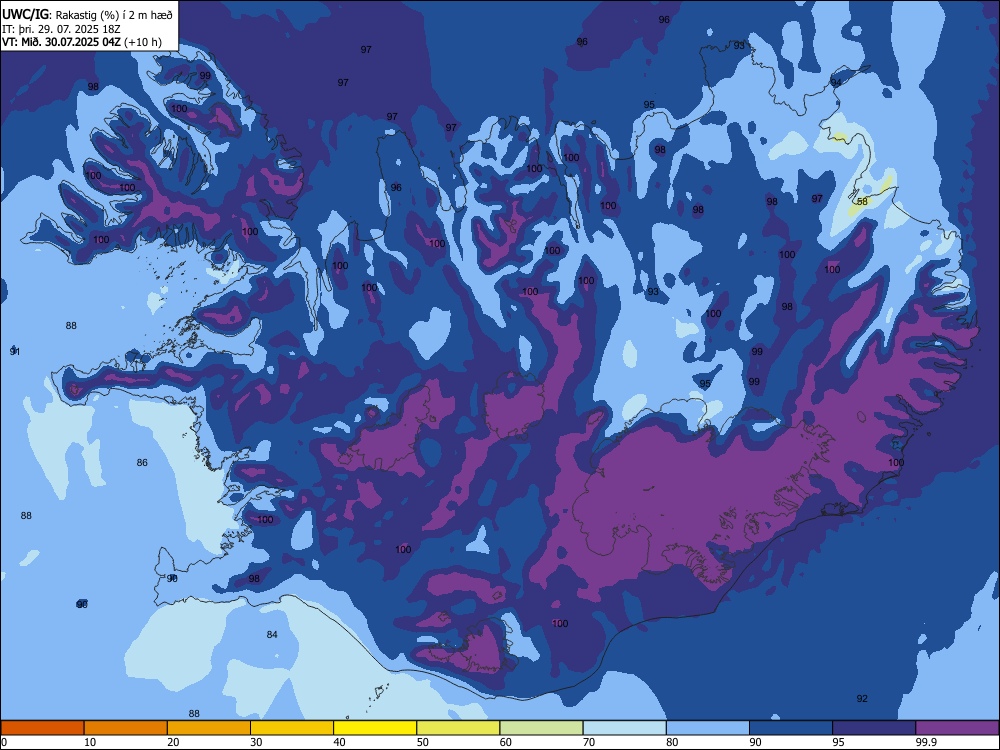1000x750 pixels.
Task: Click the medium blue 90–95 legend swatch
Action: click(x=791, y=728)
